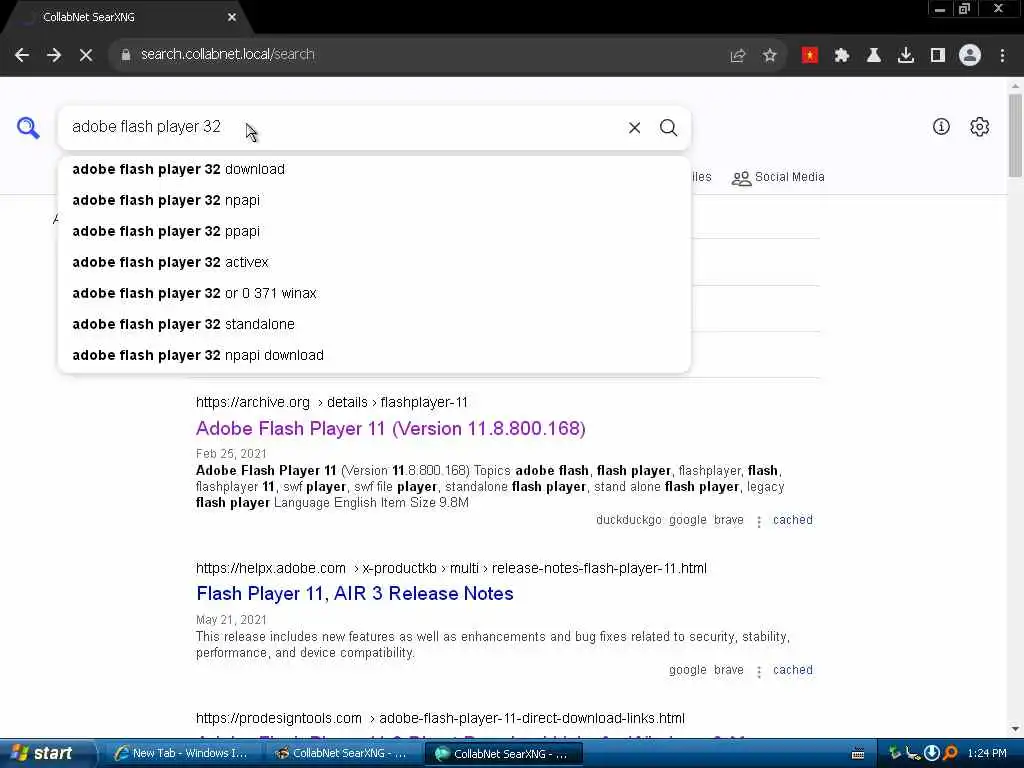Choose suggestion 'adobe flash player 32 download'
The image size is (1024, 768).
[374, 169]
